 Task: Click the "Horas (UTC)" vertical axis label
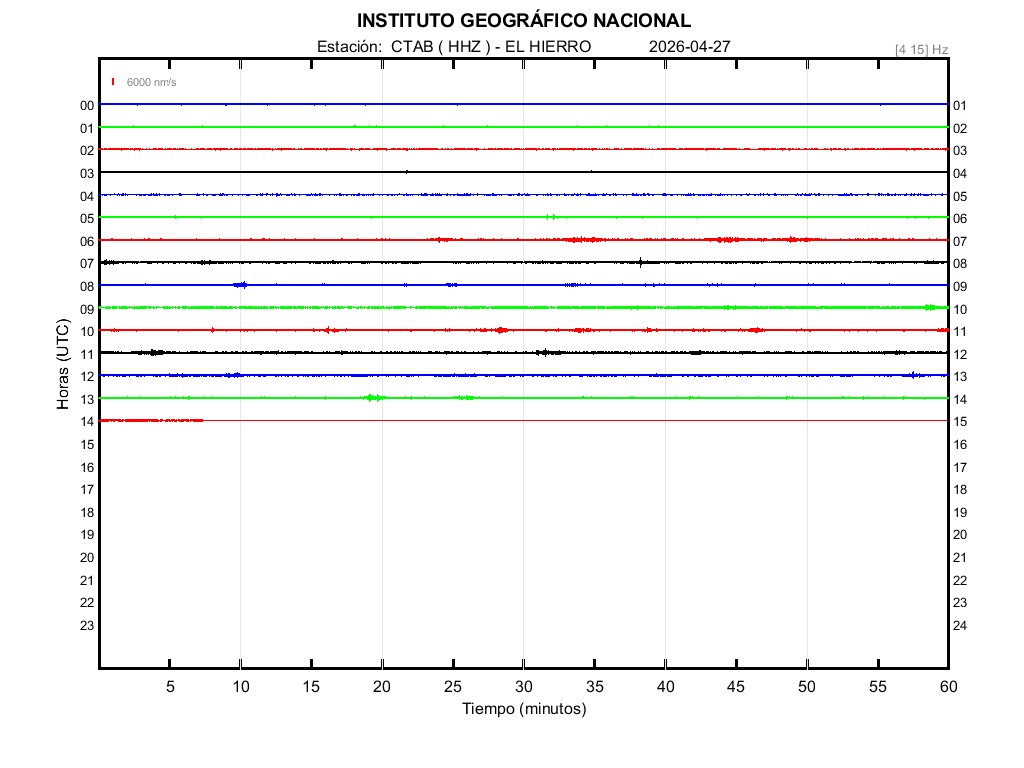tap(63, 365)
